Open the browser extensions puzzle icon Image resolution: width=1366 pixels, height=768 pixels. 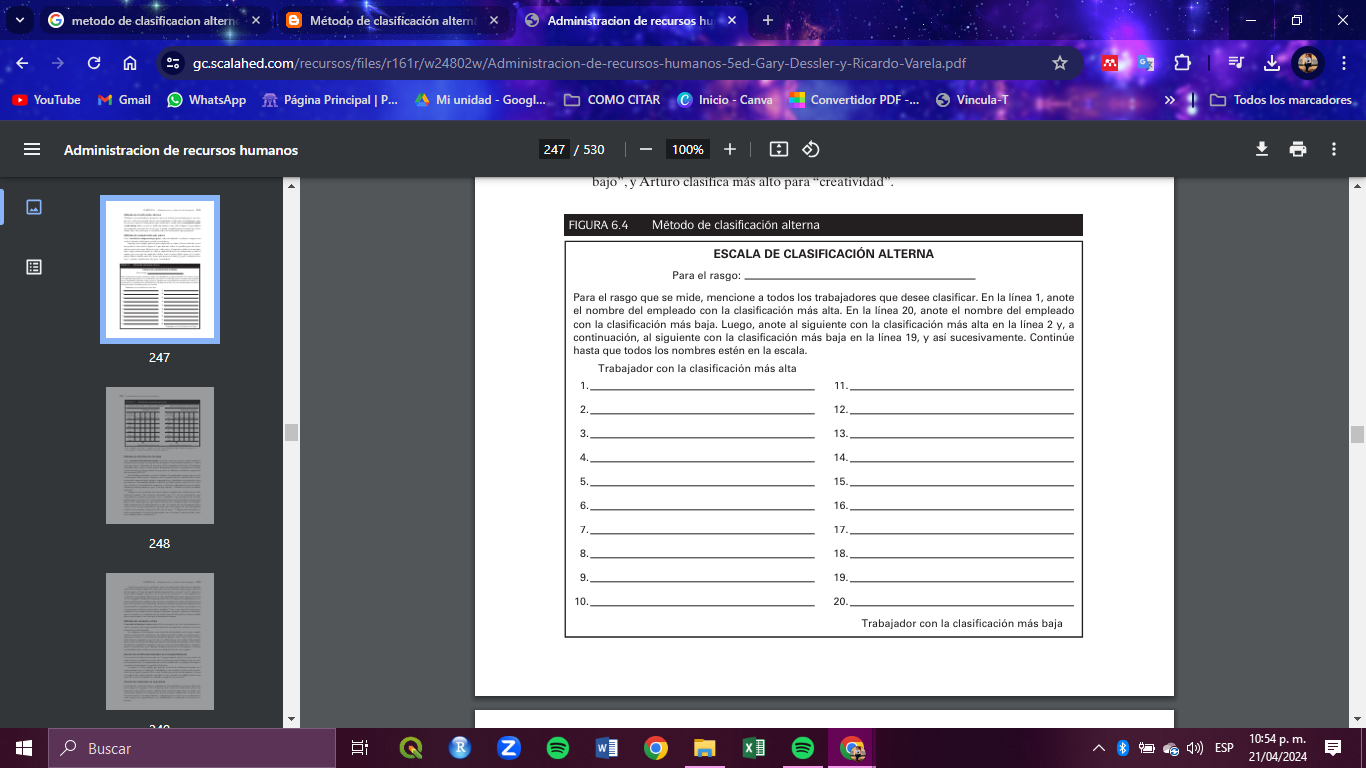[x=1182, y=63]
